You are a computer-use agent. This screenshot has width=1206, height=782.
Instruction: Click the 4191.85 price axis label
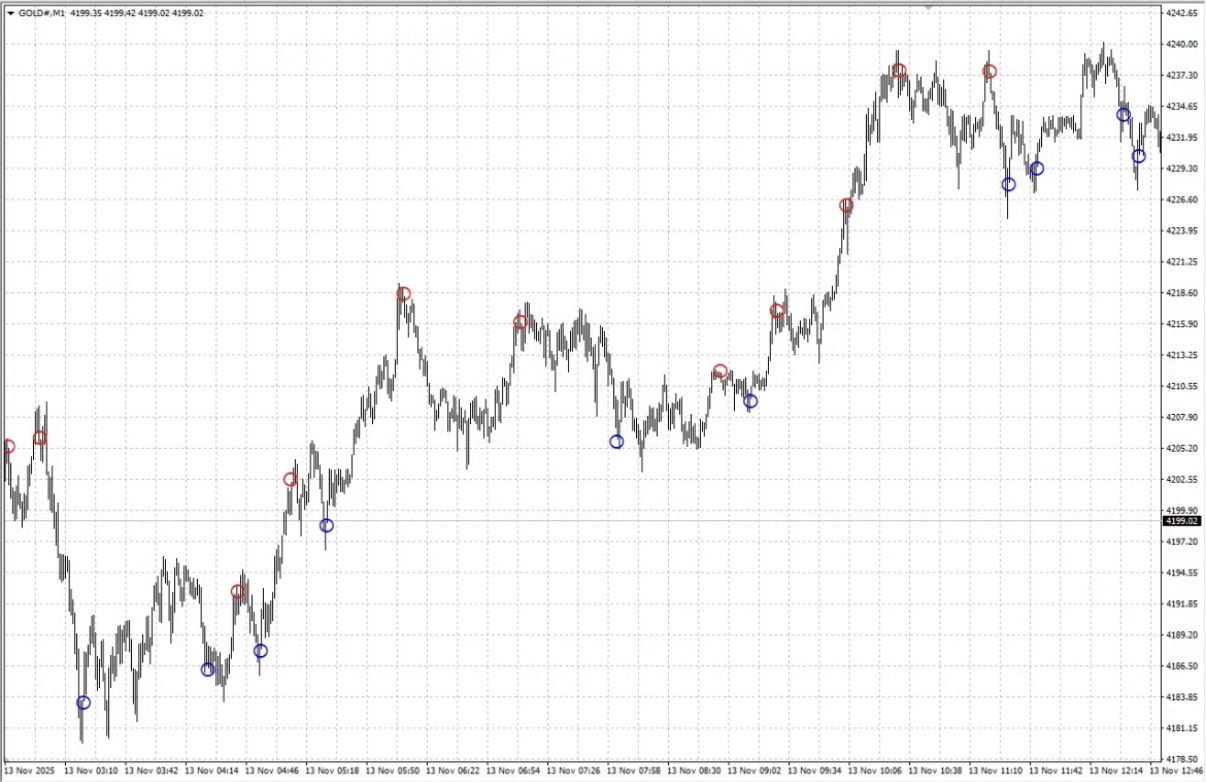[1183, 604]
